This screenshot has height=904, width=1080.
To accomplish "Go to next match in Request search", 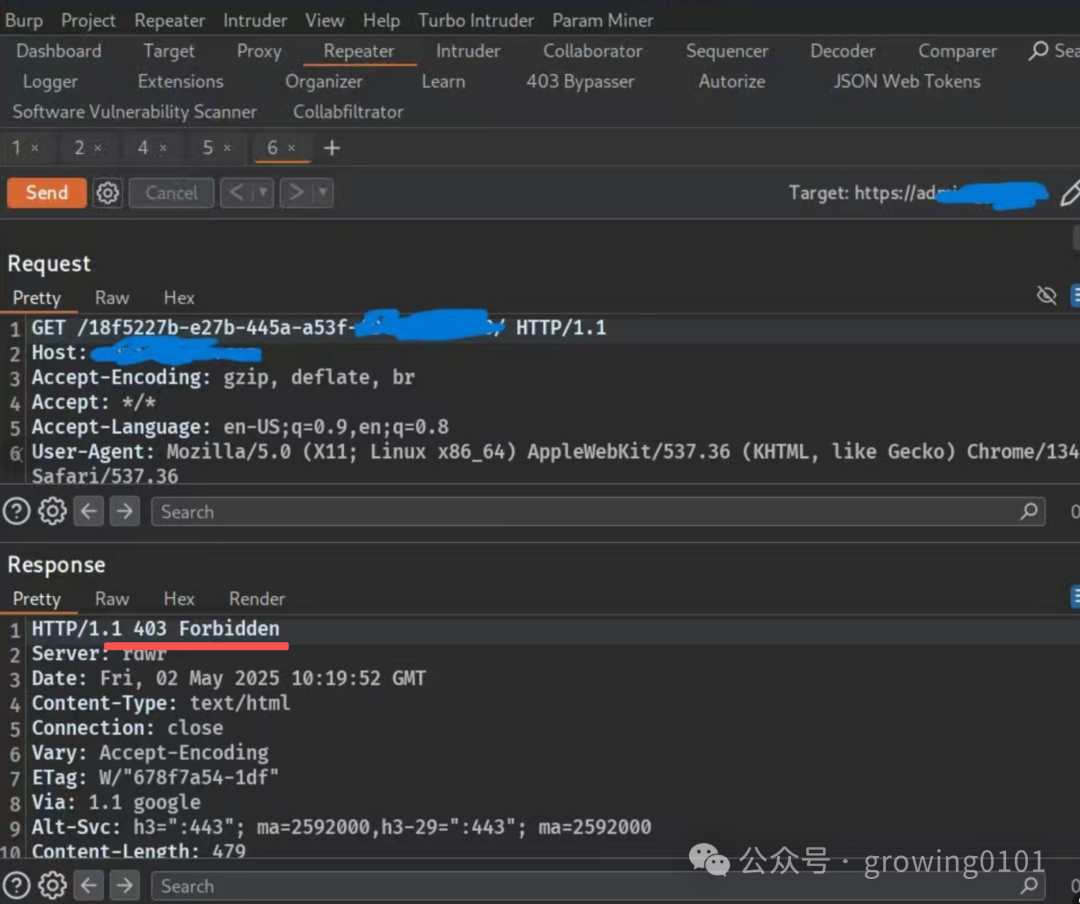I will [x=124, y=512].
